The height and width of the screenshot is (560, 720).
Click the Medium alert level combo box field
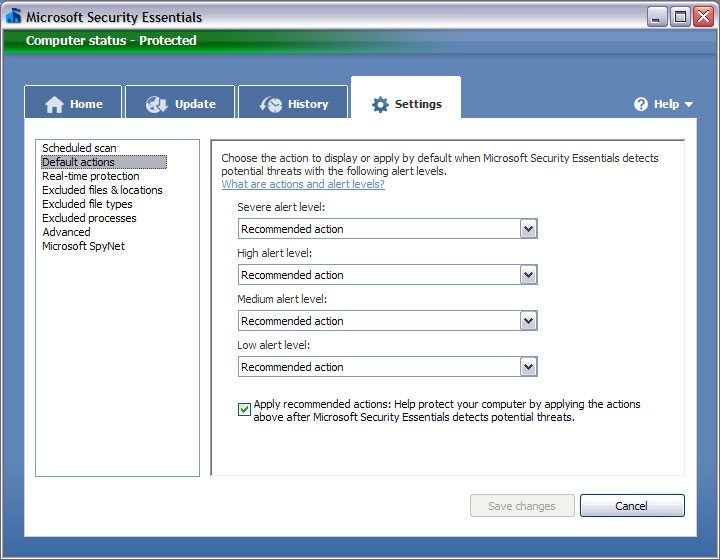(388, 320)
